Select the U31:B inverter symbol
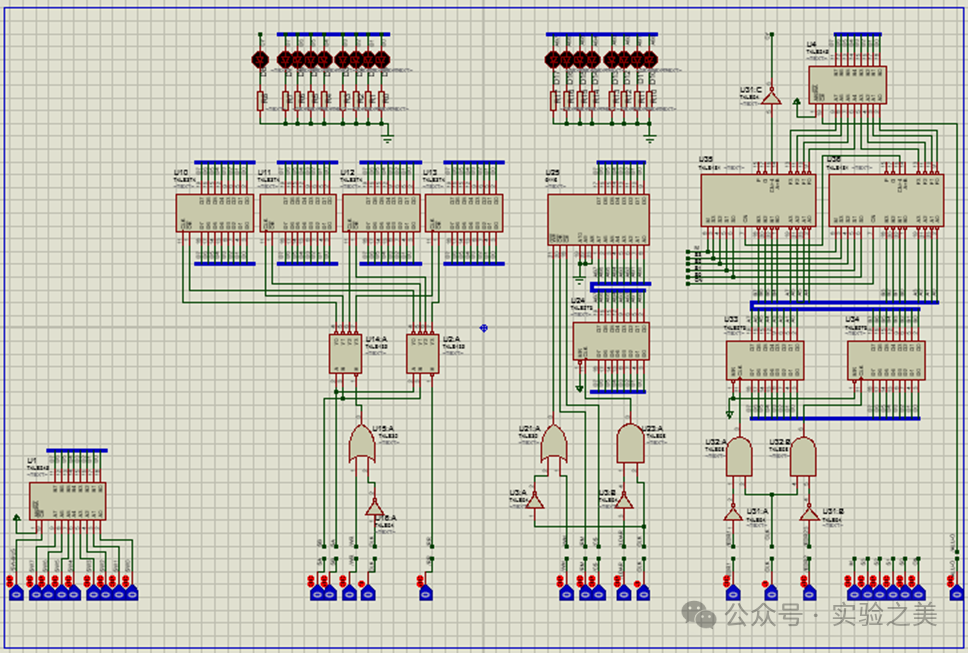 click(x=809, y=513)
